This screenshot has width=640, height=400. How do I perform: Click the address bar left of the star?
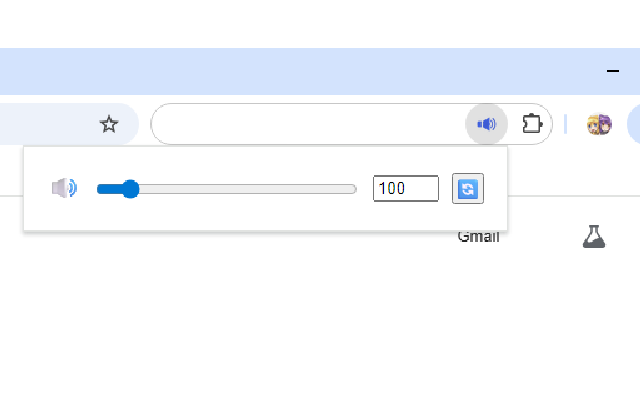click(x=45, y=124)
